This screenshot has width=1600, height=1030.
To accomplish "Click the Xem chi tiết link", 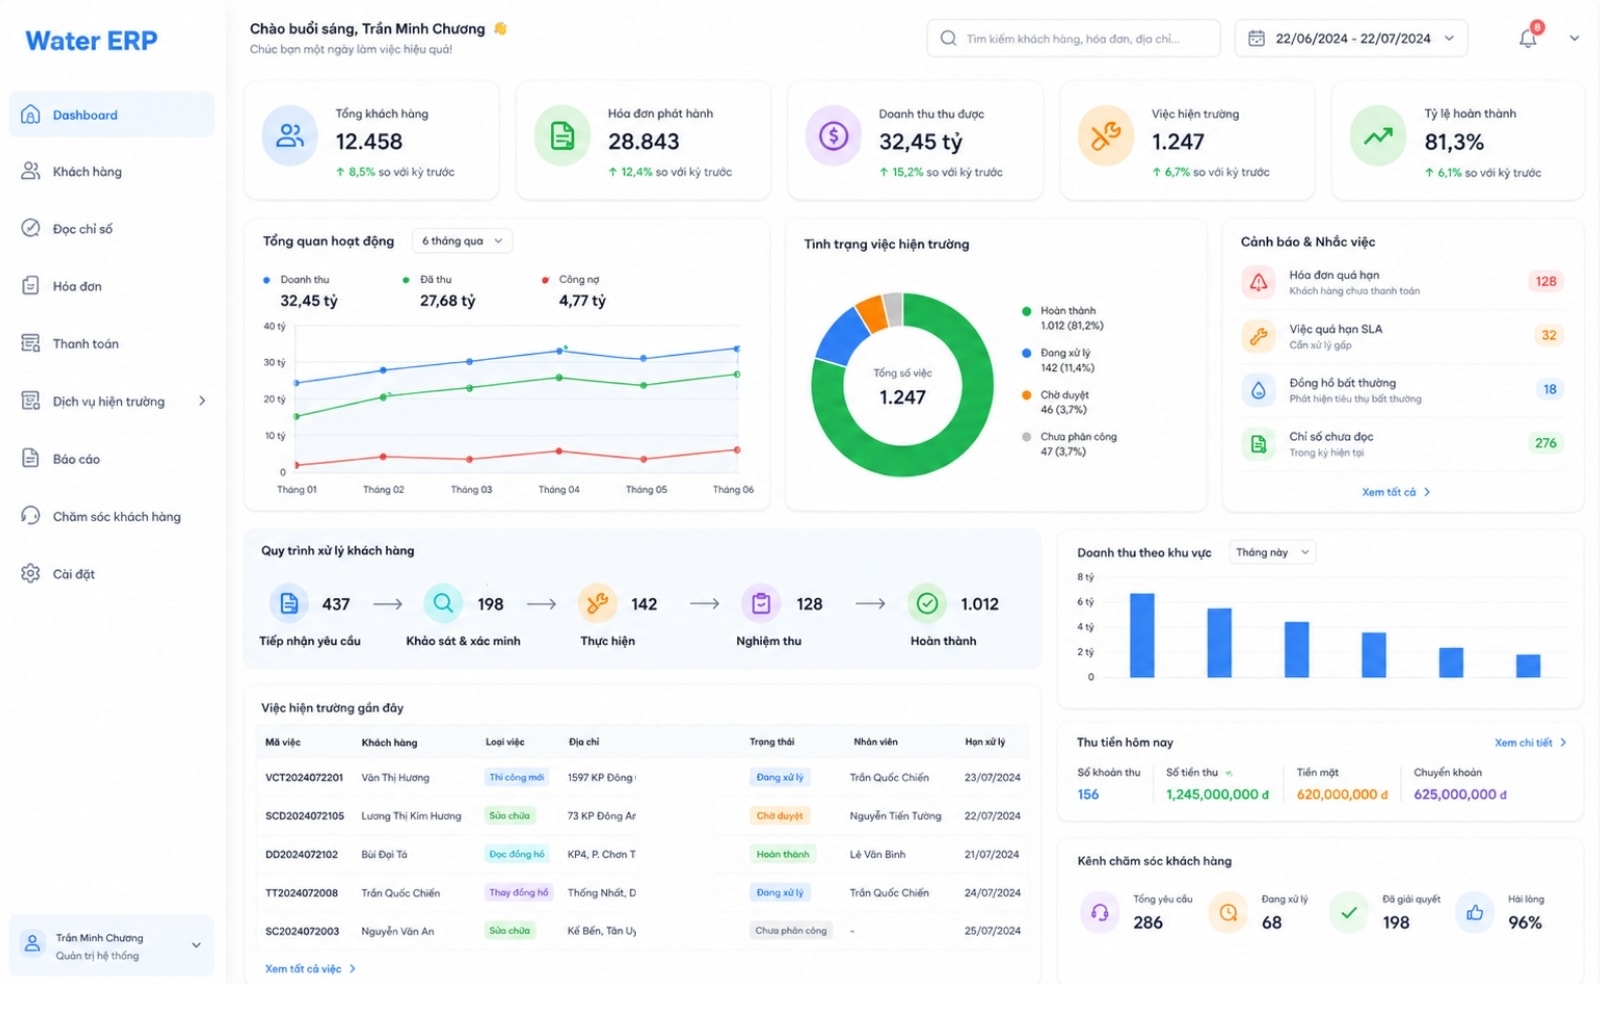I will (1530, 743).
